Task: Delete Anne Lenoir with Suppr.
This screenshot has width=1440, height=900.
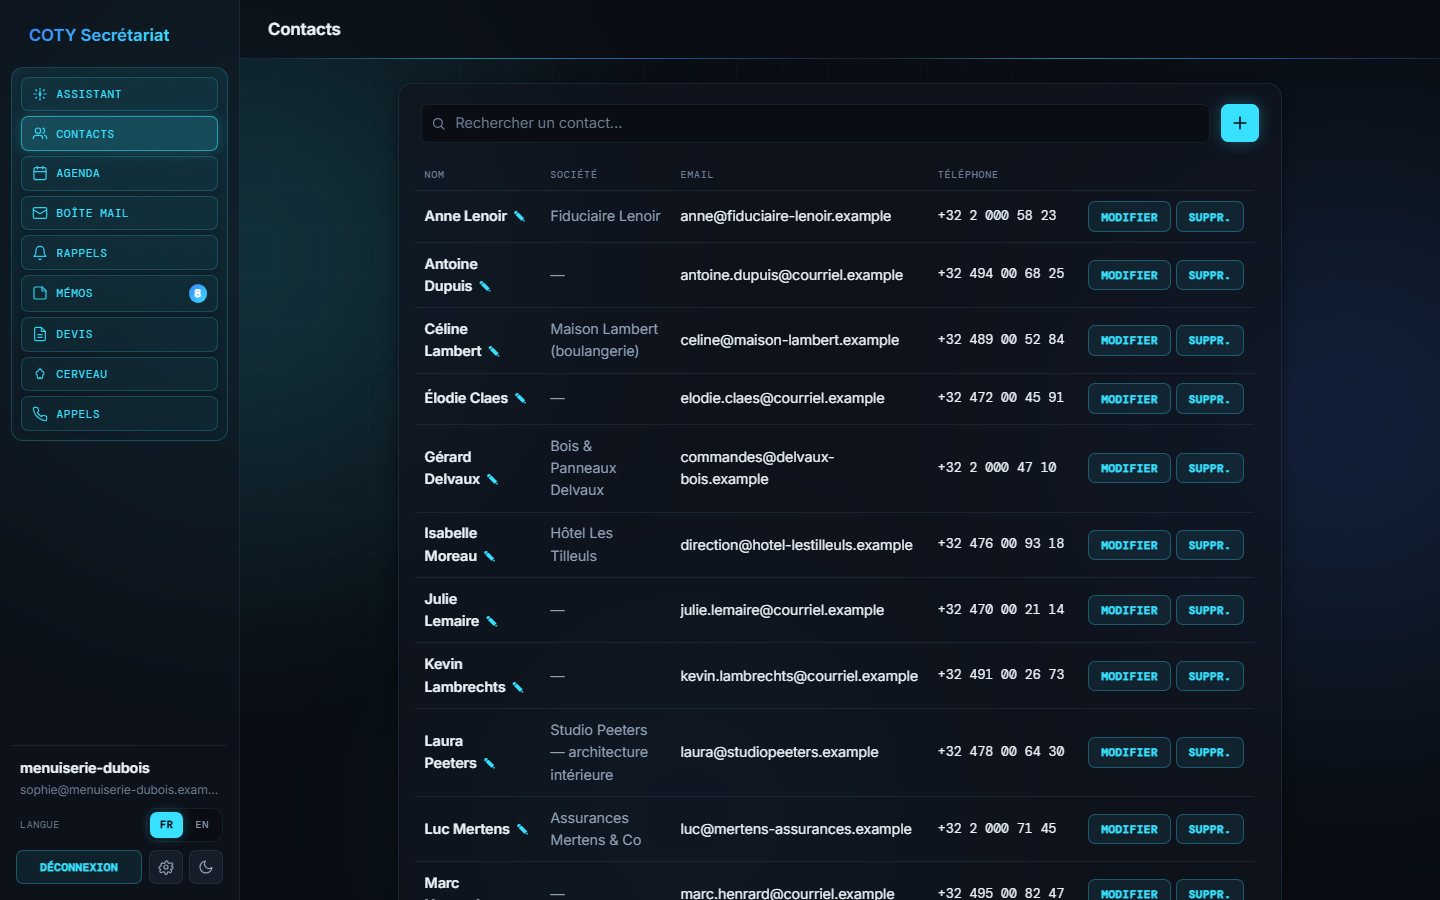Action: 1209,217
